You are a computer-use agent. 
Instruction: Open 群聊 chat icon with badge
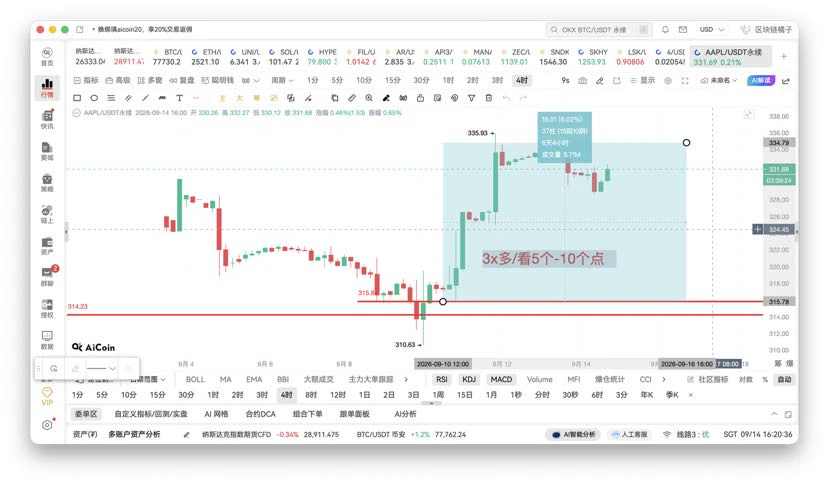[x=47, y=277]
